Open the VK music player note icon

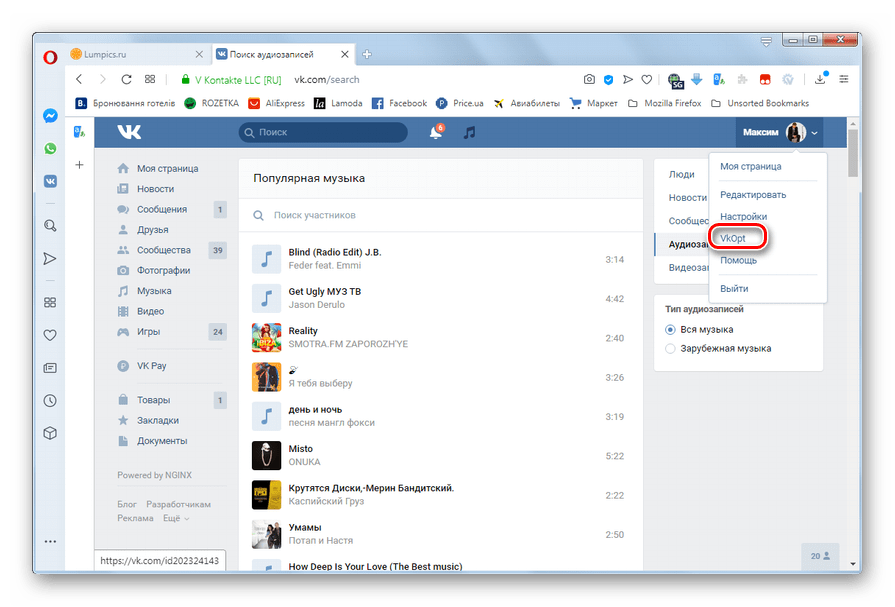point(469,132)
